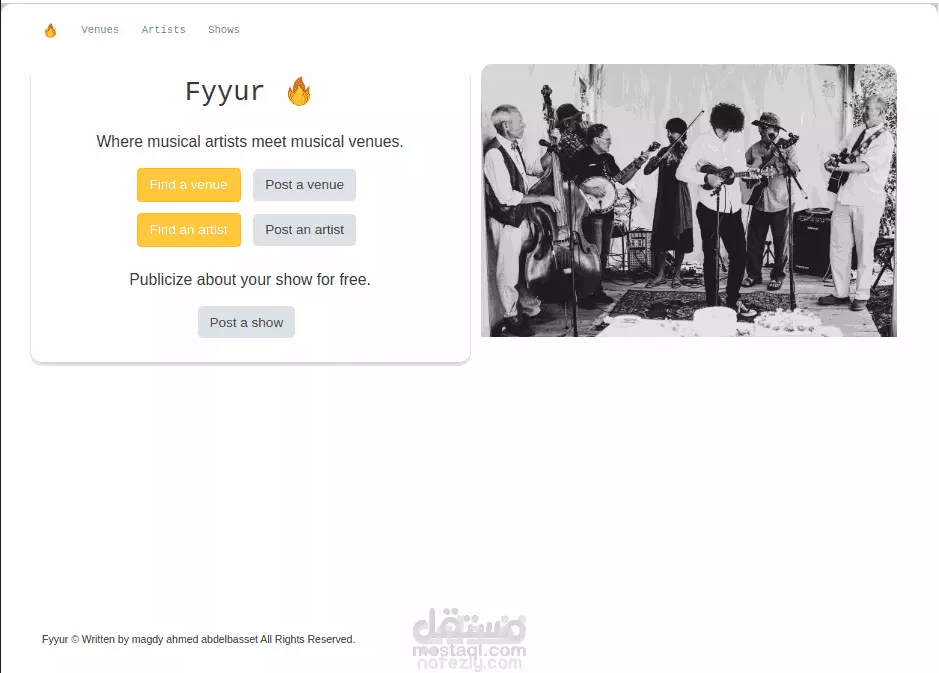The image size is (939, 673).
Task: Choose the Post a venue button
Action: click(x=304, y=185)
